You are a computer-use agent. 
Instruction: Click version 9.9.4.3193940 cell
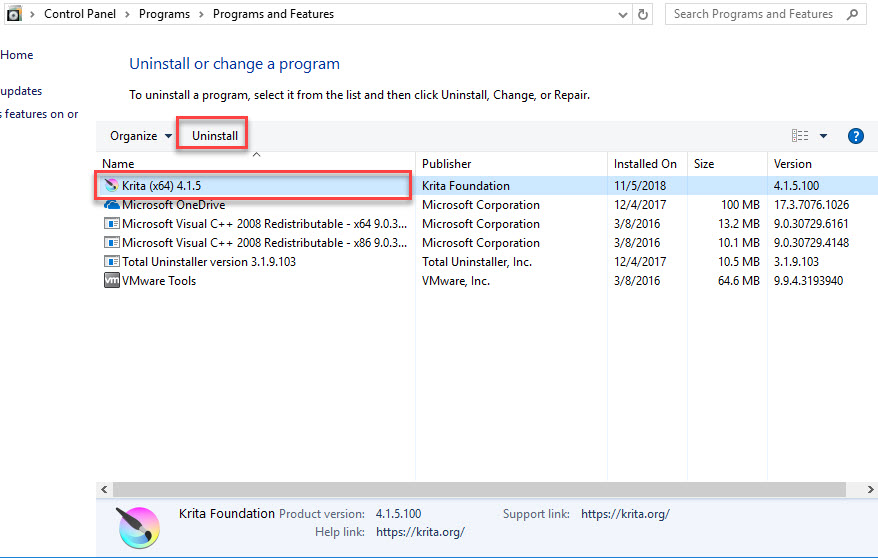click(809, 281)
